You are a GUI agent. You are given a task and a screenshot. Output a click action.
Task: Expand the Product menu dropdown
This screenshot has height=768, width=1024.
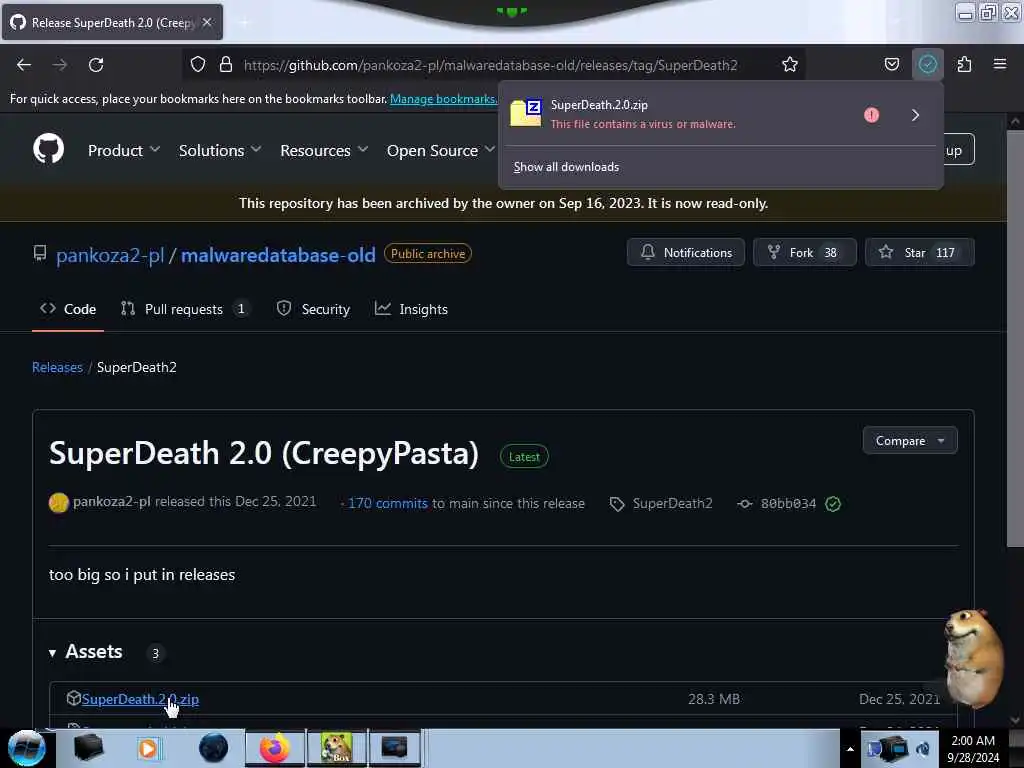tap(124, 150)
